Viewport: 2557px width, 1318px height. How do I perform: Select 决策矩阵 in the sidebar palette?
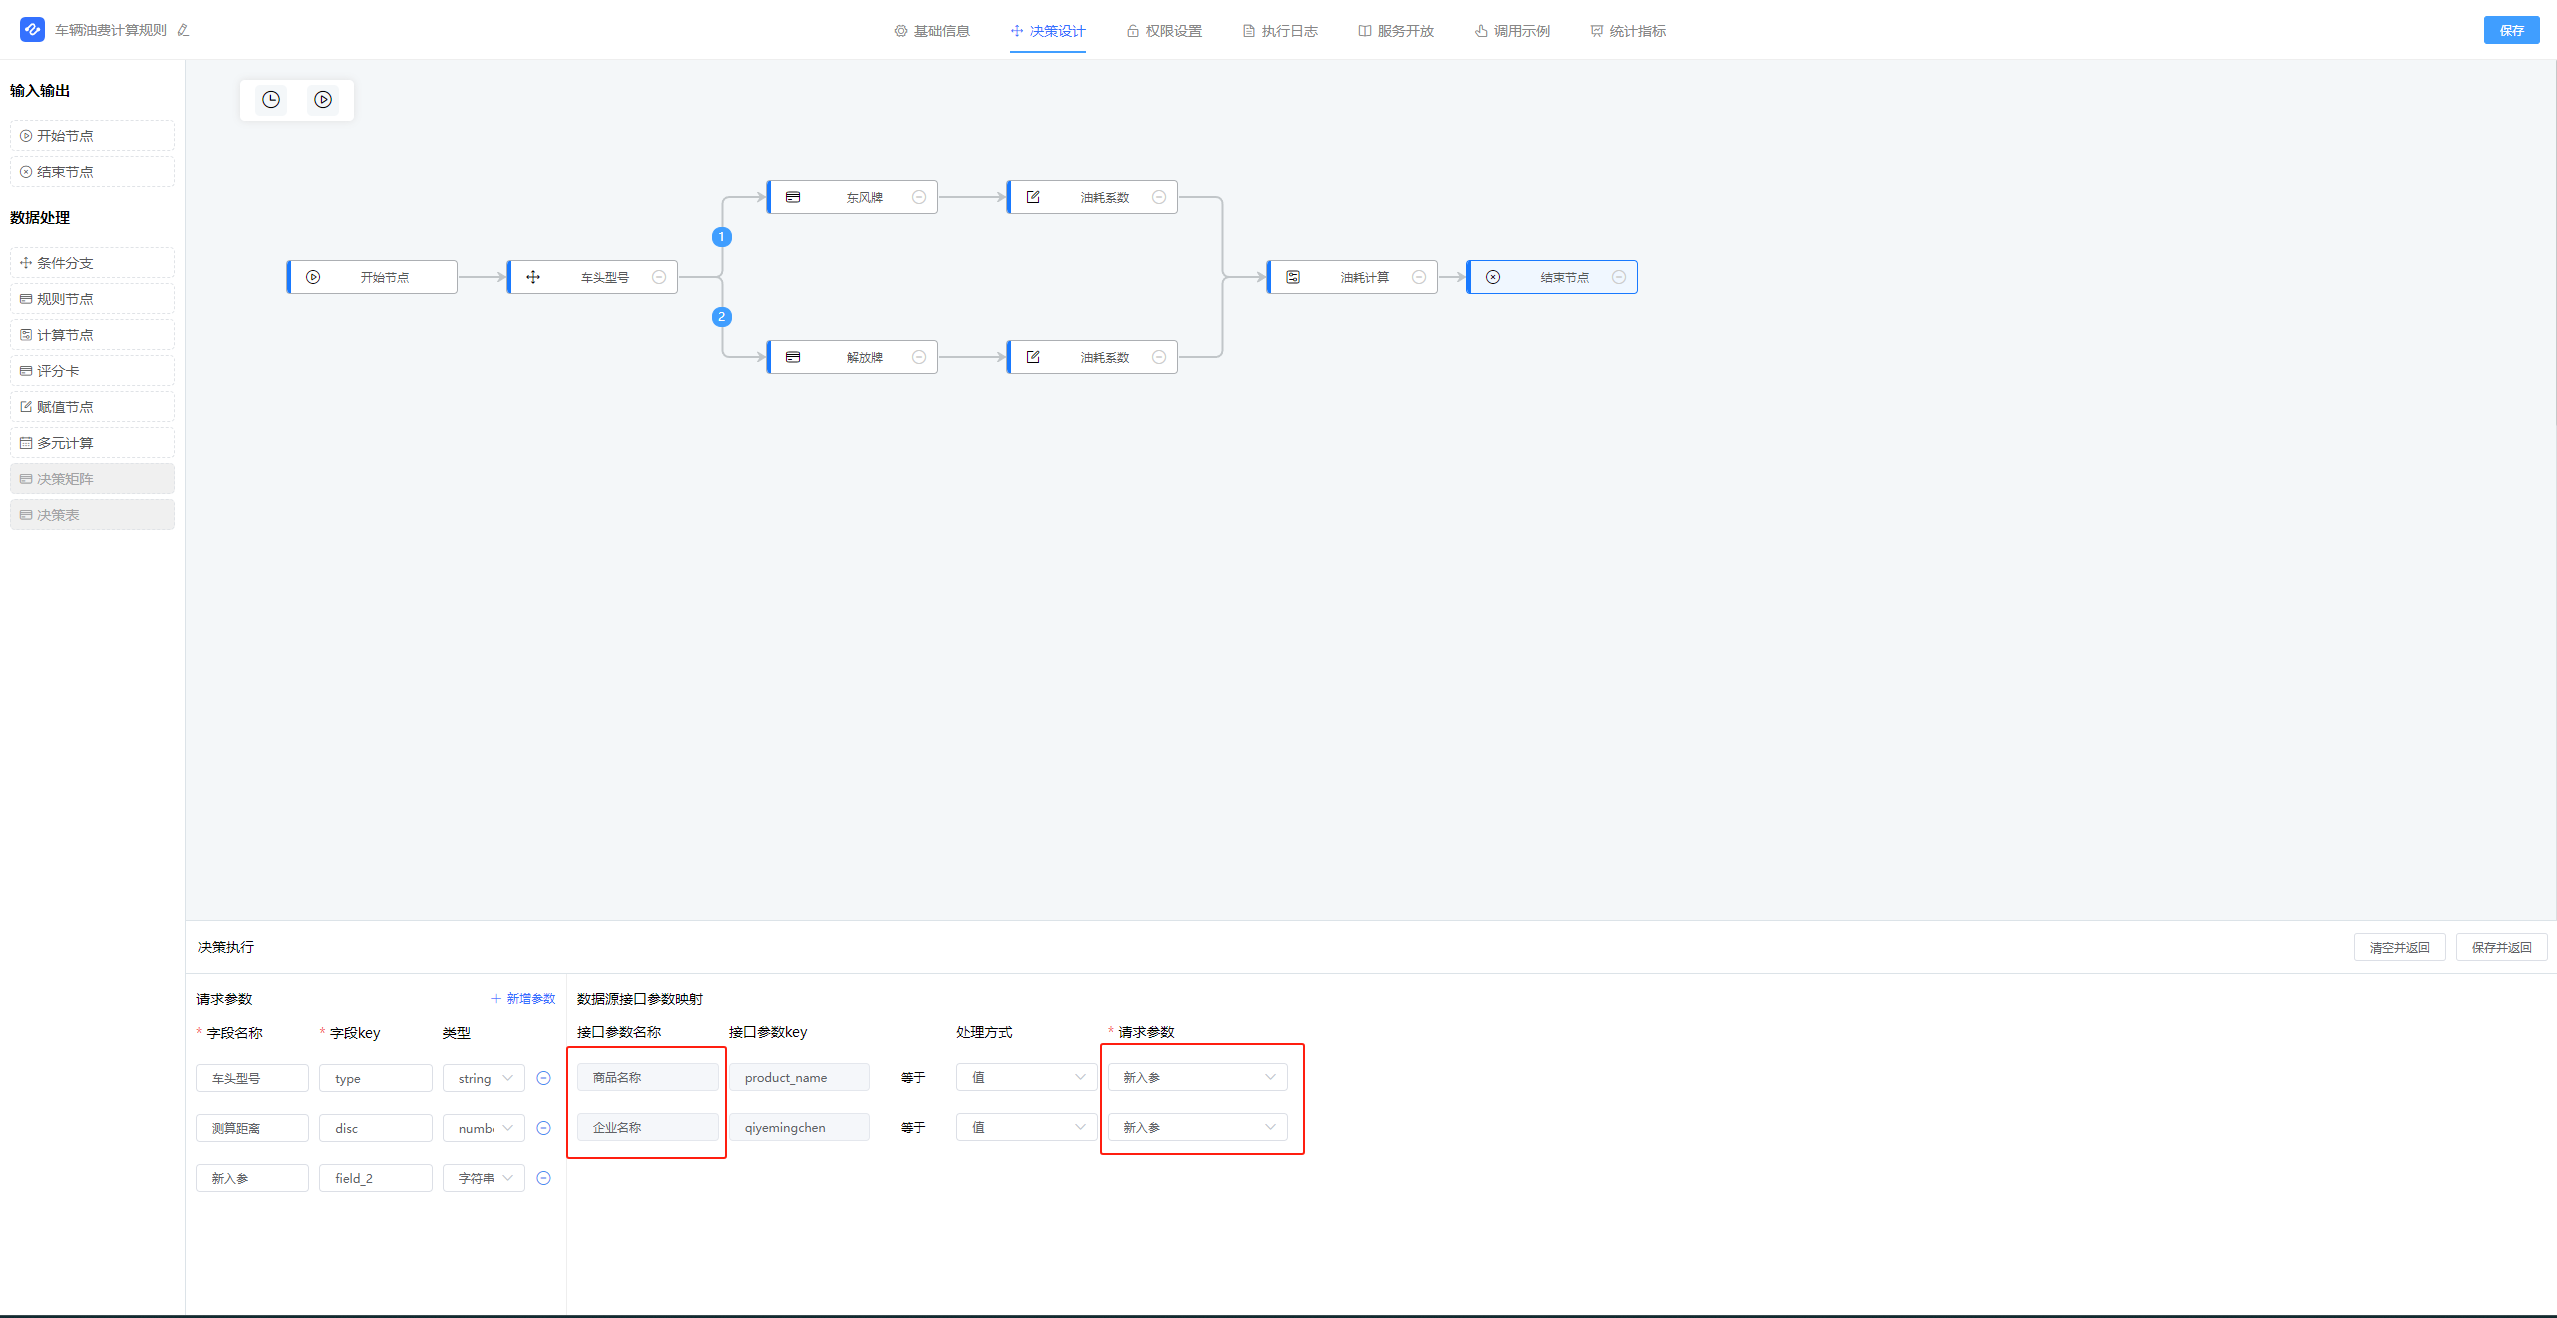(x=92, y=479)
